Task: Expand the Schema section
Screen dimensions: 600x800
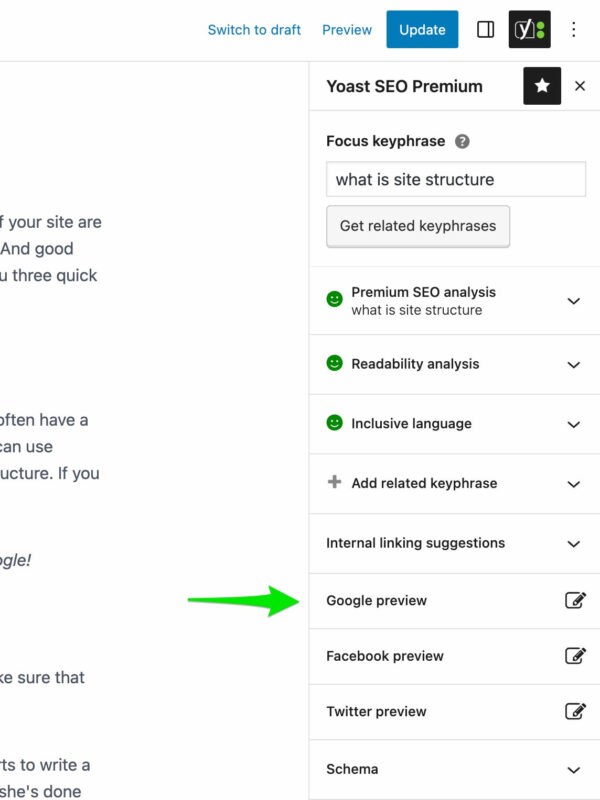Action: 573,769
